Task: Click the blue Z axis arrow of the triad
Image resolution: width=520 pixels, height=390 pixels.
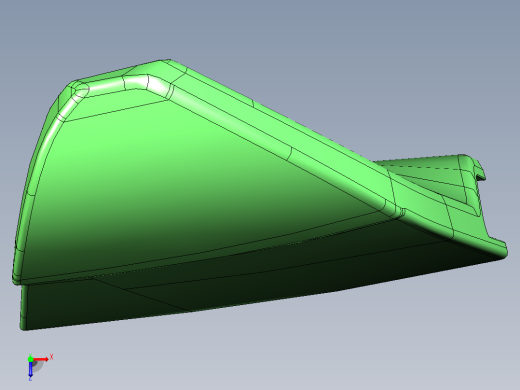Action: (30, 369)
